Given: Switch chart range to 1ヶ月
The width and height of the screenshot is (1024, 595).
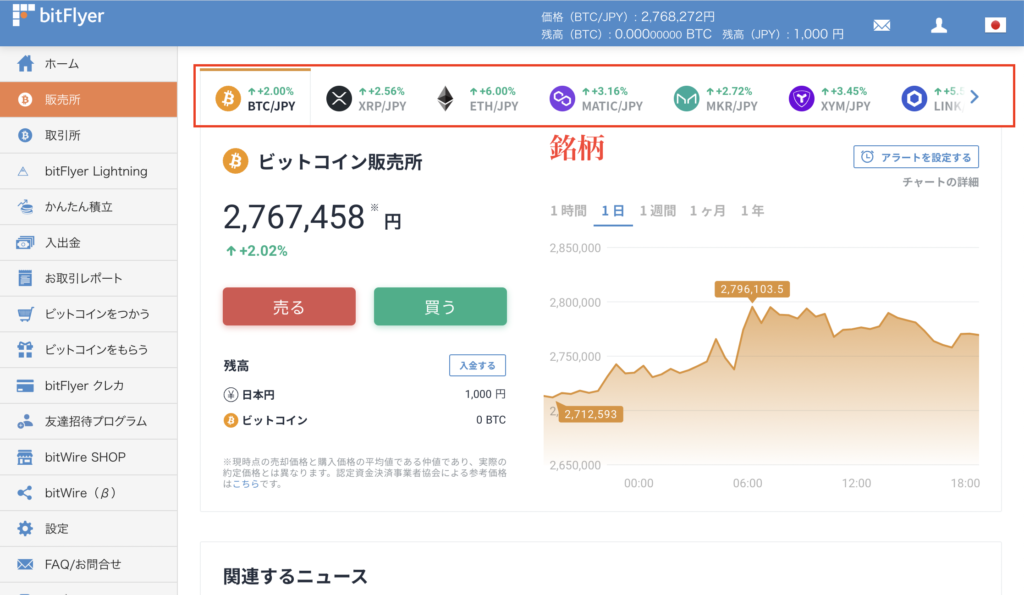Looking at the screenshot, I should [709, 211].
